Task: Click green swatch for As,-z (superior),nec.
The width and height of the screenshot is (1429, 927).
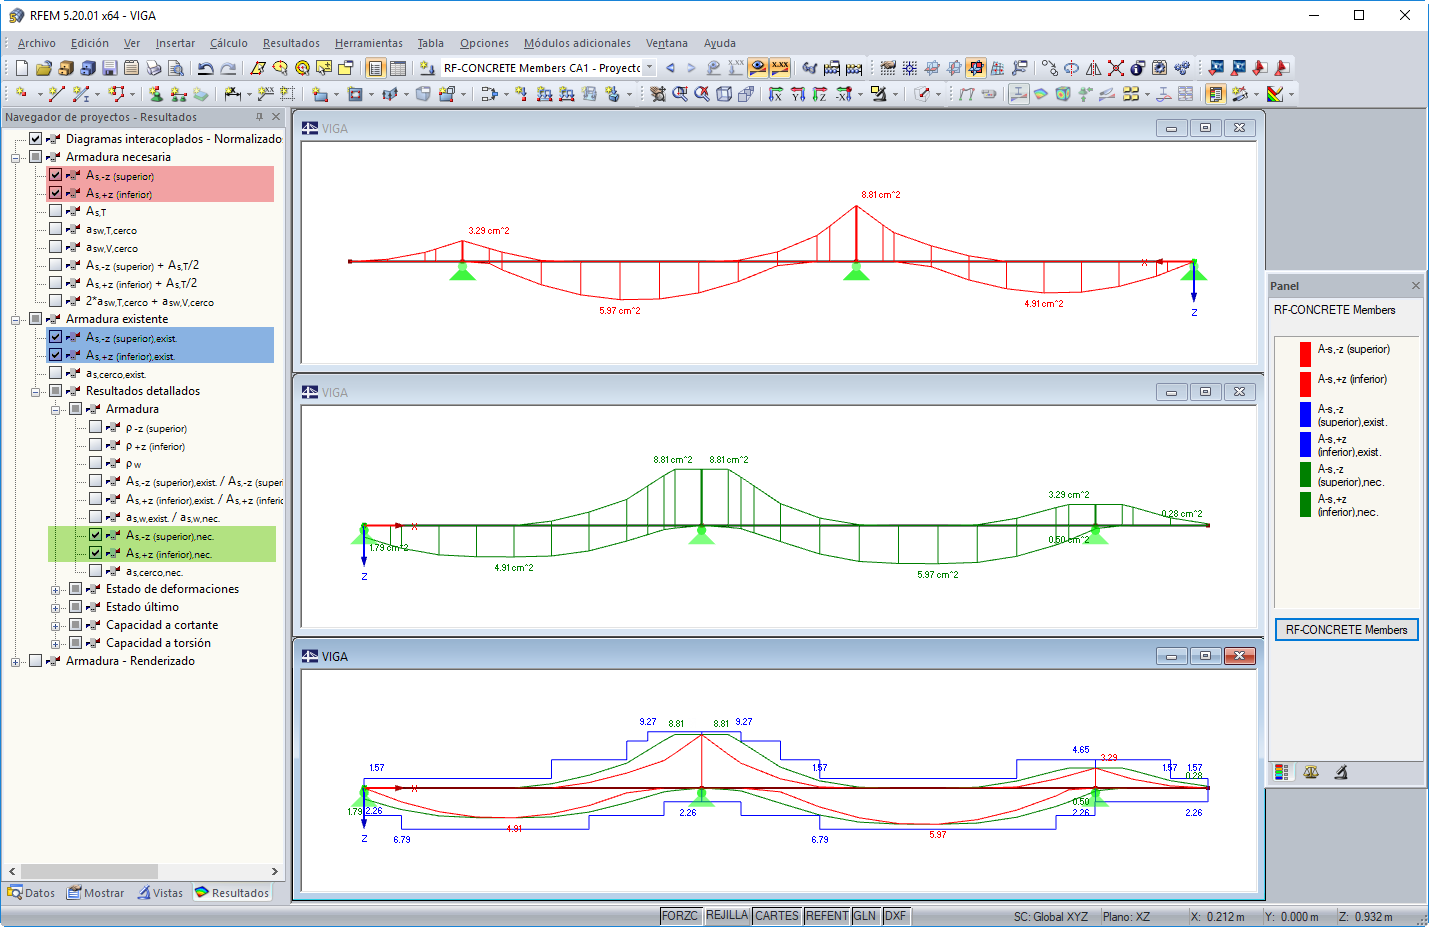Action: tap(1305, 474)
